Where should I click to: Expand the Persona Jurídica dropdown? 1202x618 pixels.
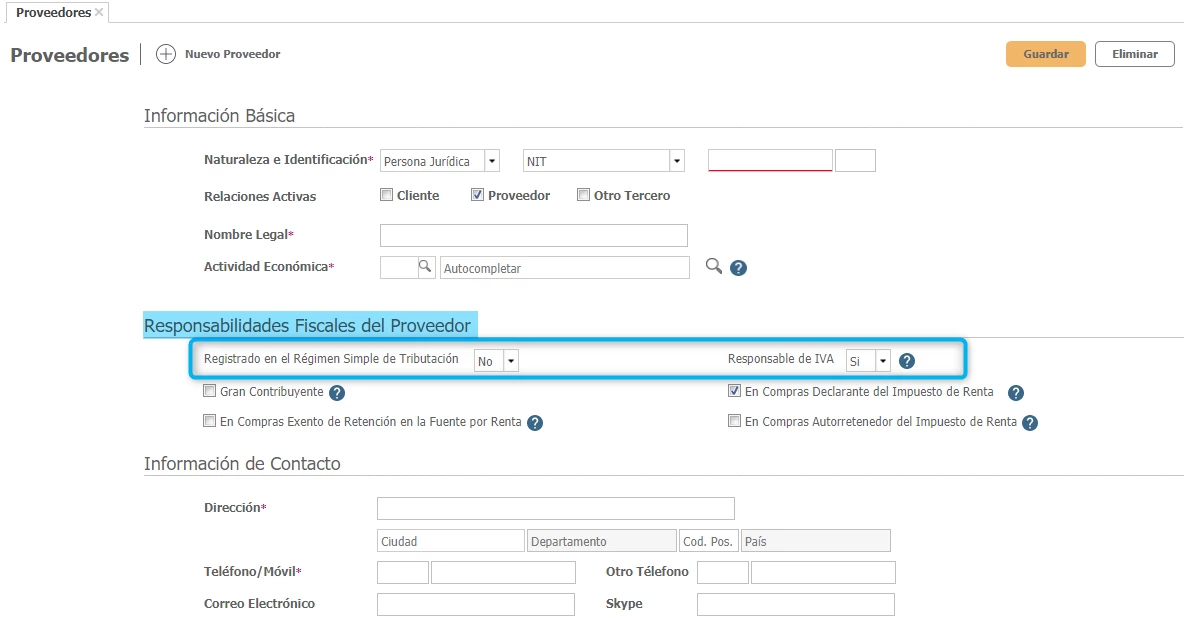[x=491, y=161]
